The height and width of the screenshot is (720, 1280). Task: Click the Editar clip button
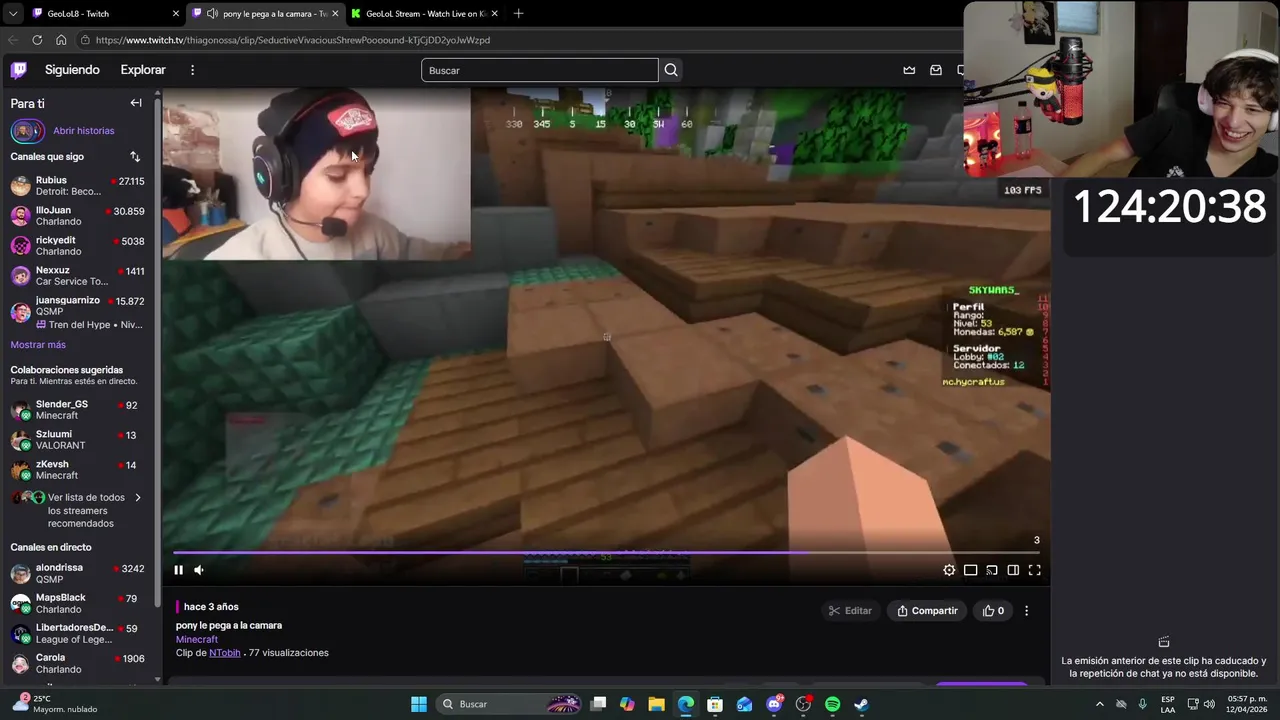850,611
